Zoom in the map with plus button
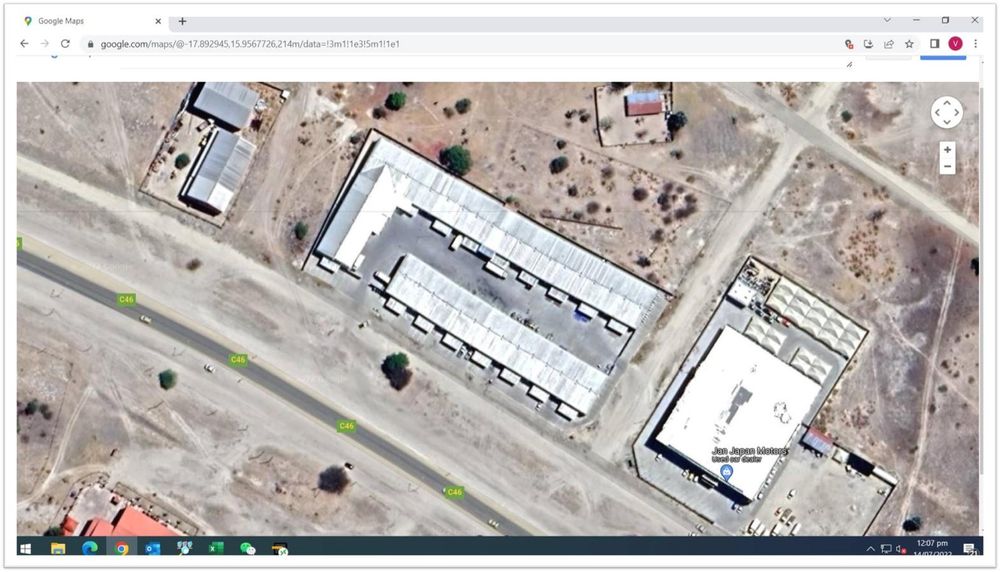1000x572 pixels. (x=947, y=150)
